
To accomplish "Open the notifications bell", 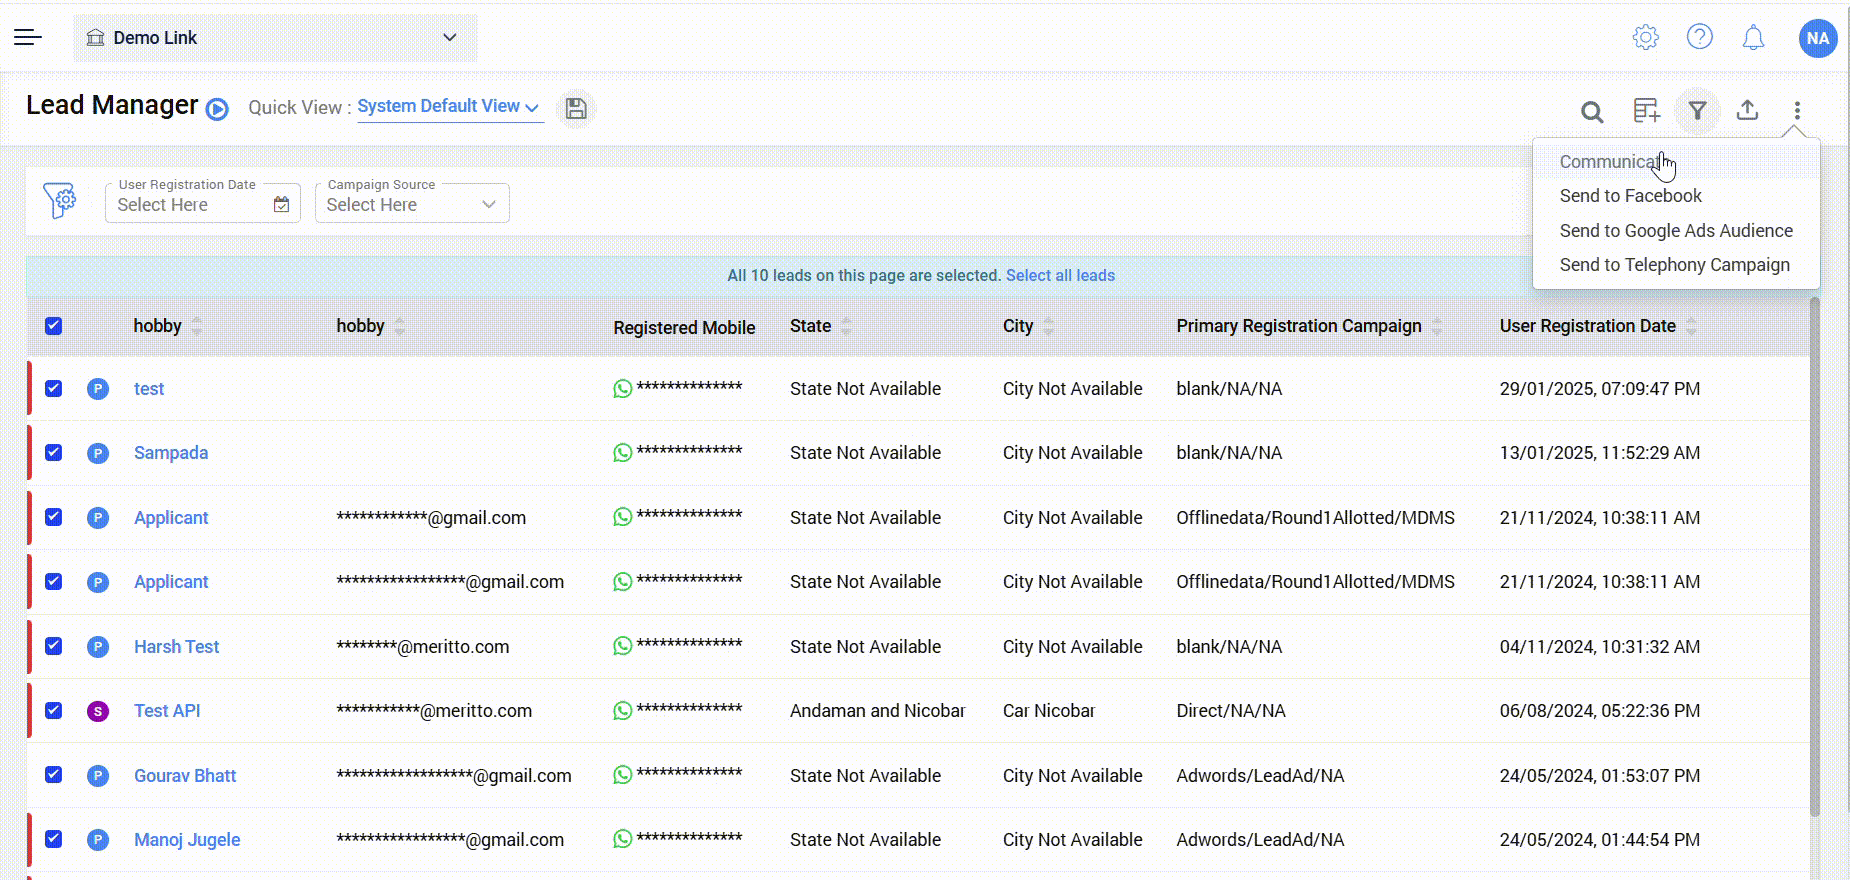I will point(1753,38).
